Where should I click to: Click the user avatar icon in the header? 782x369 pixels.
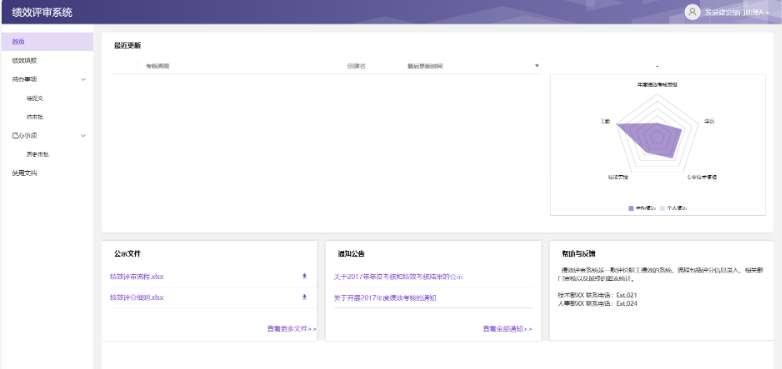click(x=692, y=12)
